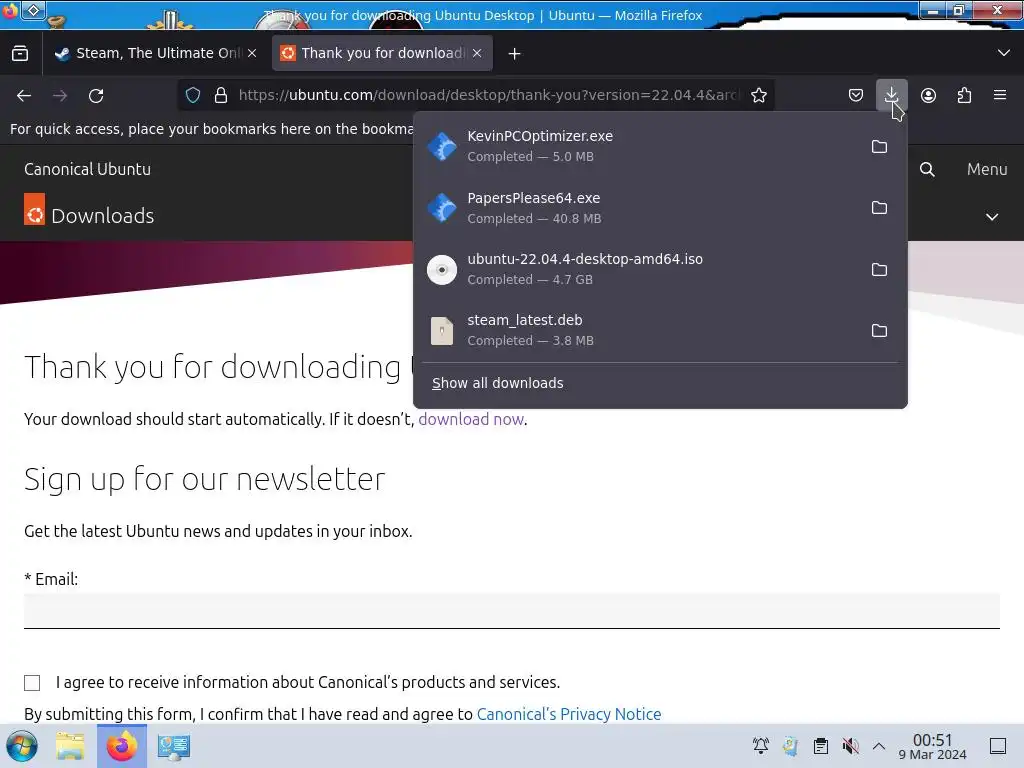Open the desktop settings taskbar icon
Screen dimensions: 1024x768
coord(174,746)
